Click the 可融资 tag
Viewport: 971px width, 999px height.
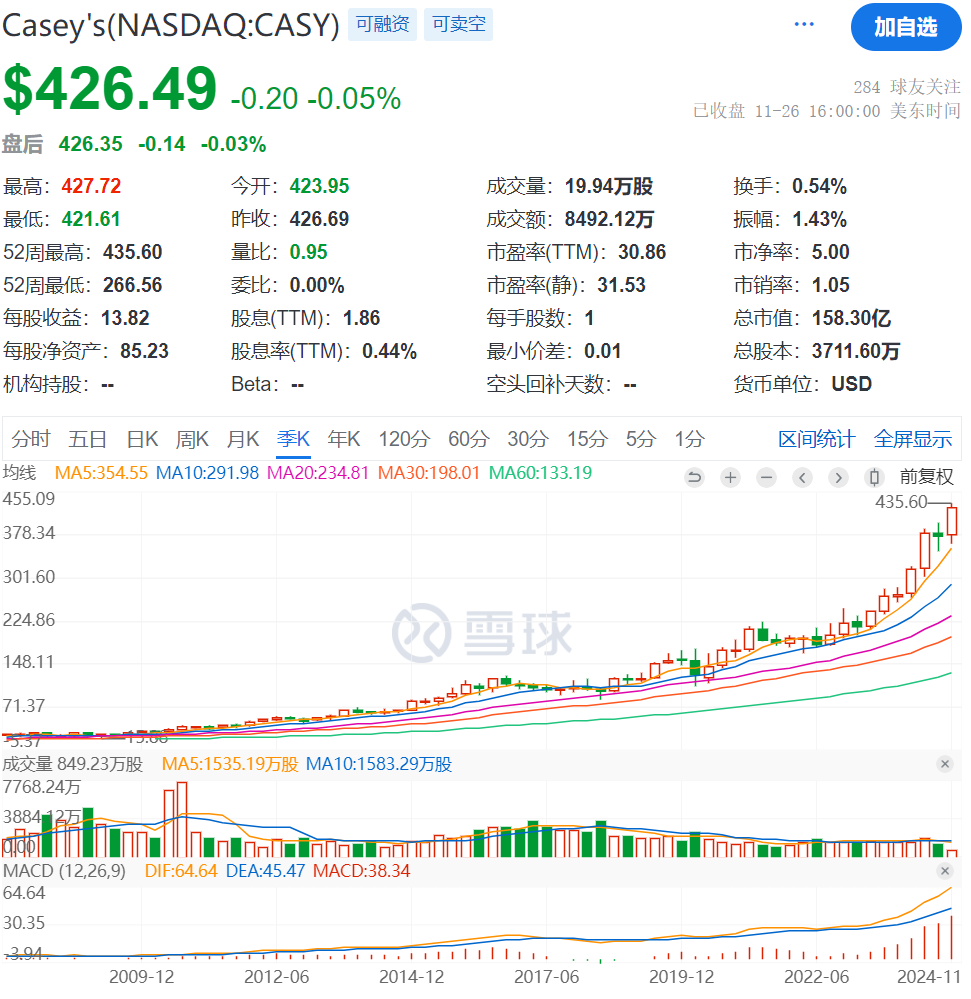383,25
